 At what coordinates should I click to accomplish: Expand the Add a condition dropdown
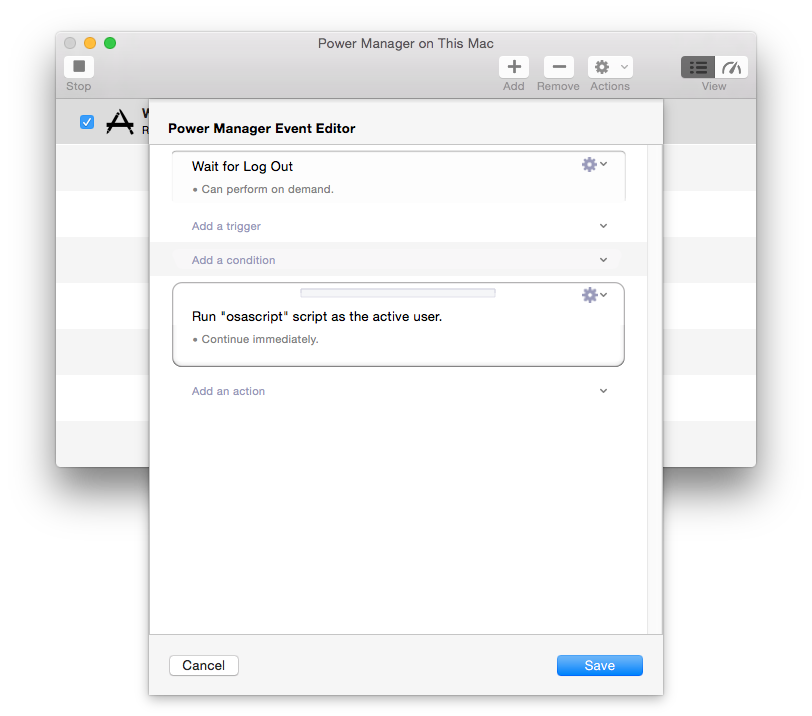click(603, 260)
